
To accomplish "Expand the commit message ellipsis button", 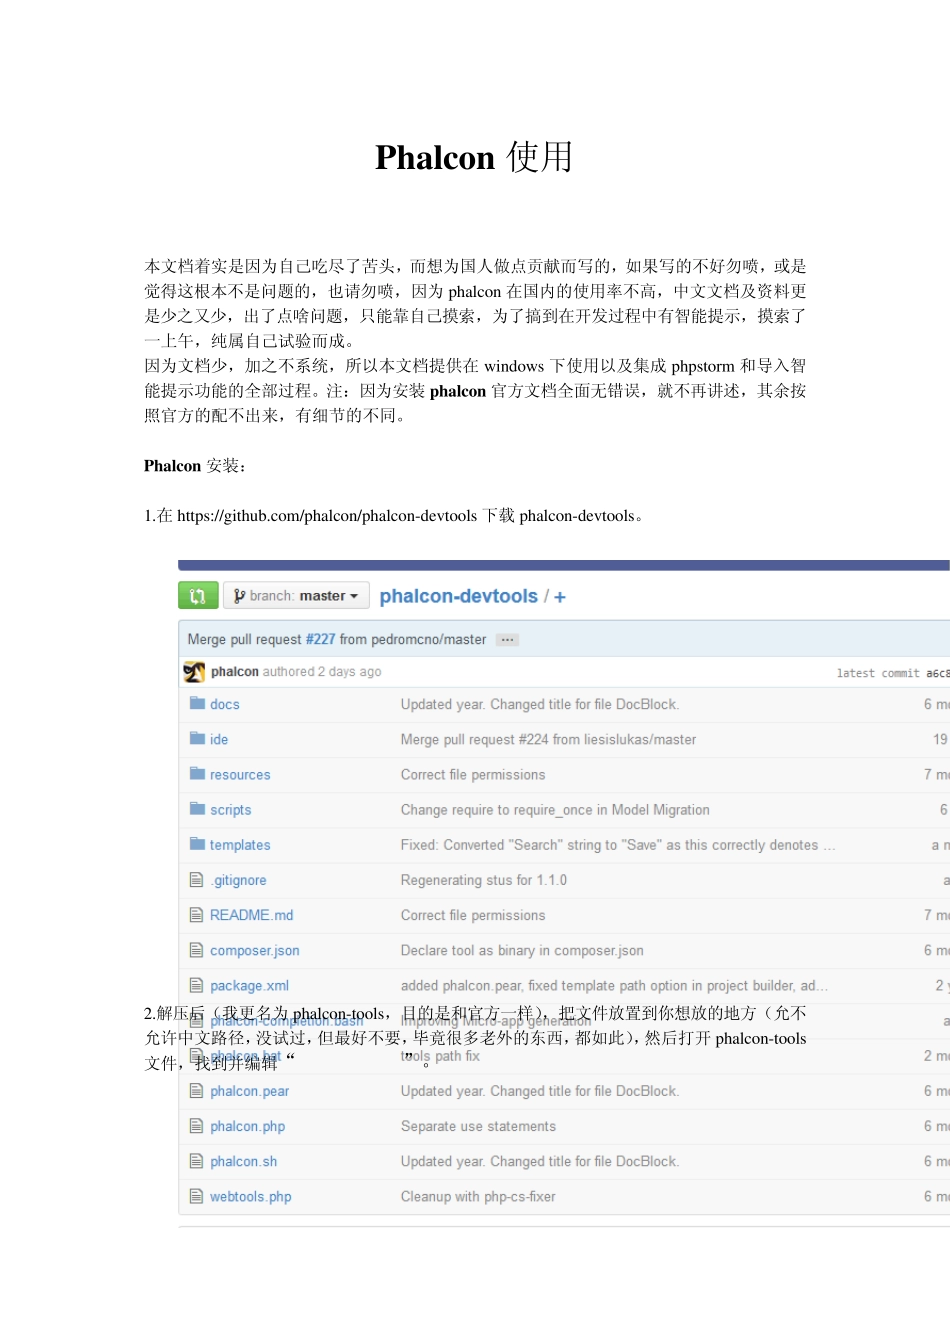I will pos(508,640).
